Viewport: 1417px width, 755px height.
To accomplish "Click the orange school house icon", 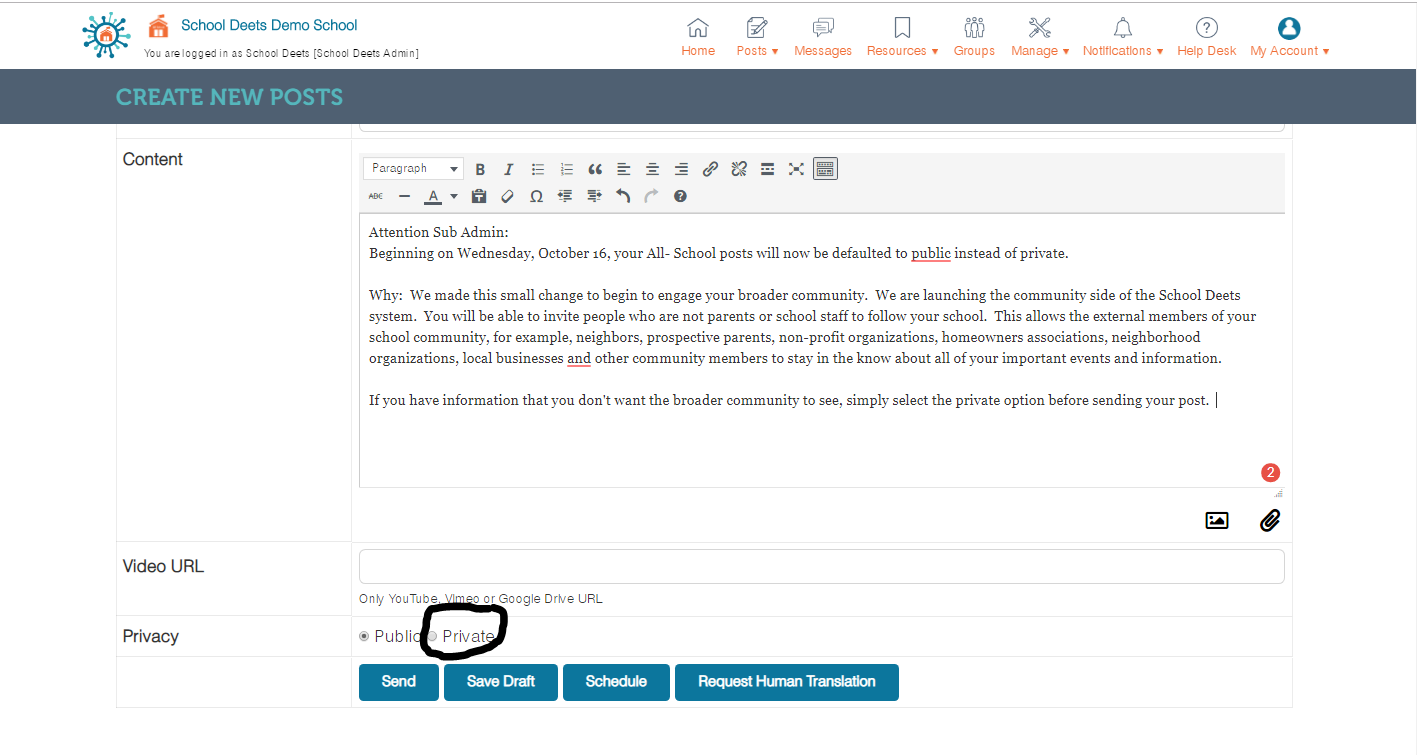I will [158, 26].
